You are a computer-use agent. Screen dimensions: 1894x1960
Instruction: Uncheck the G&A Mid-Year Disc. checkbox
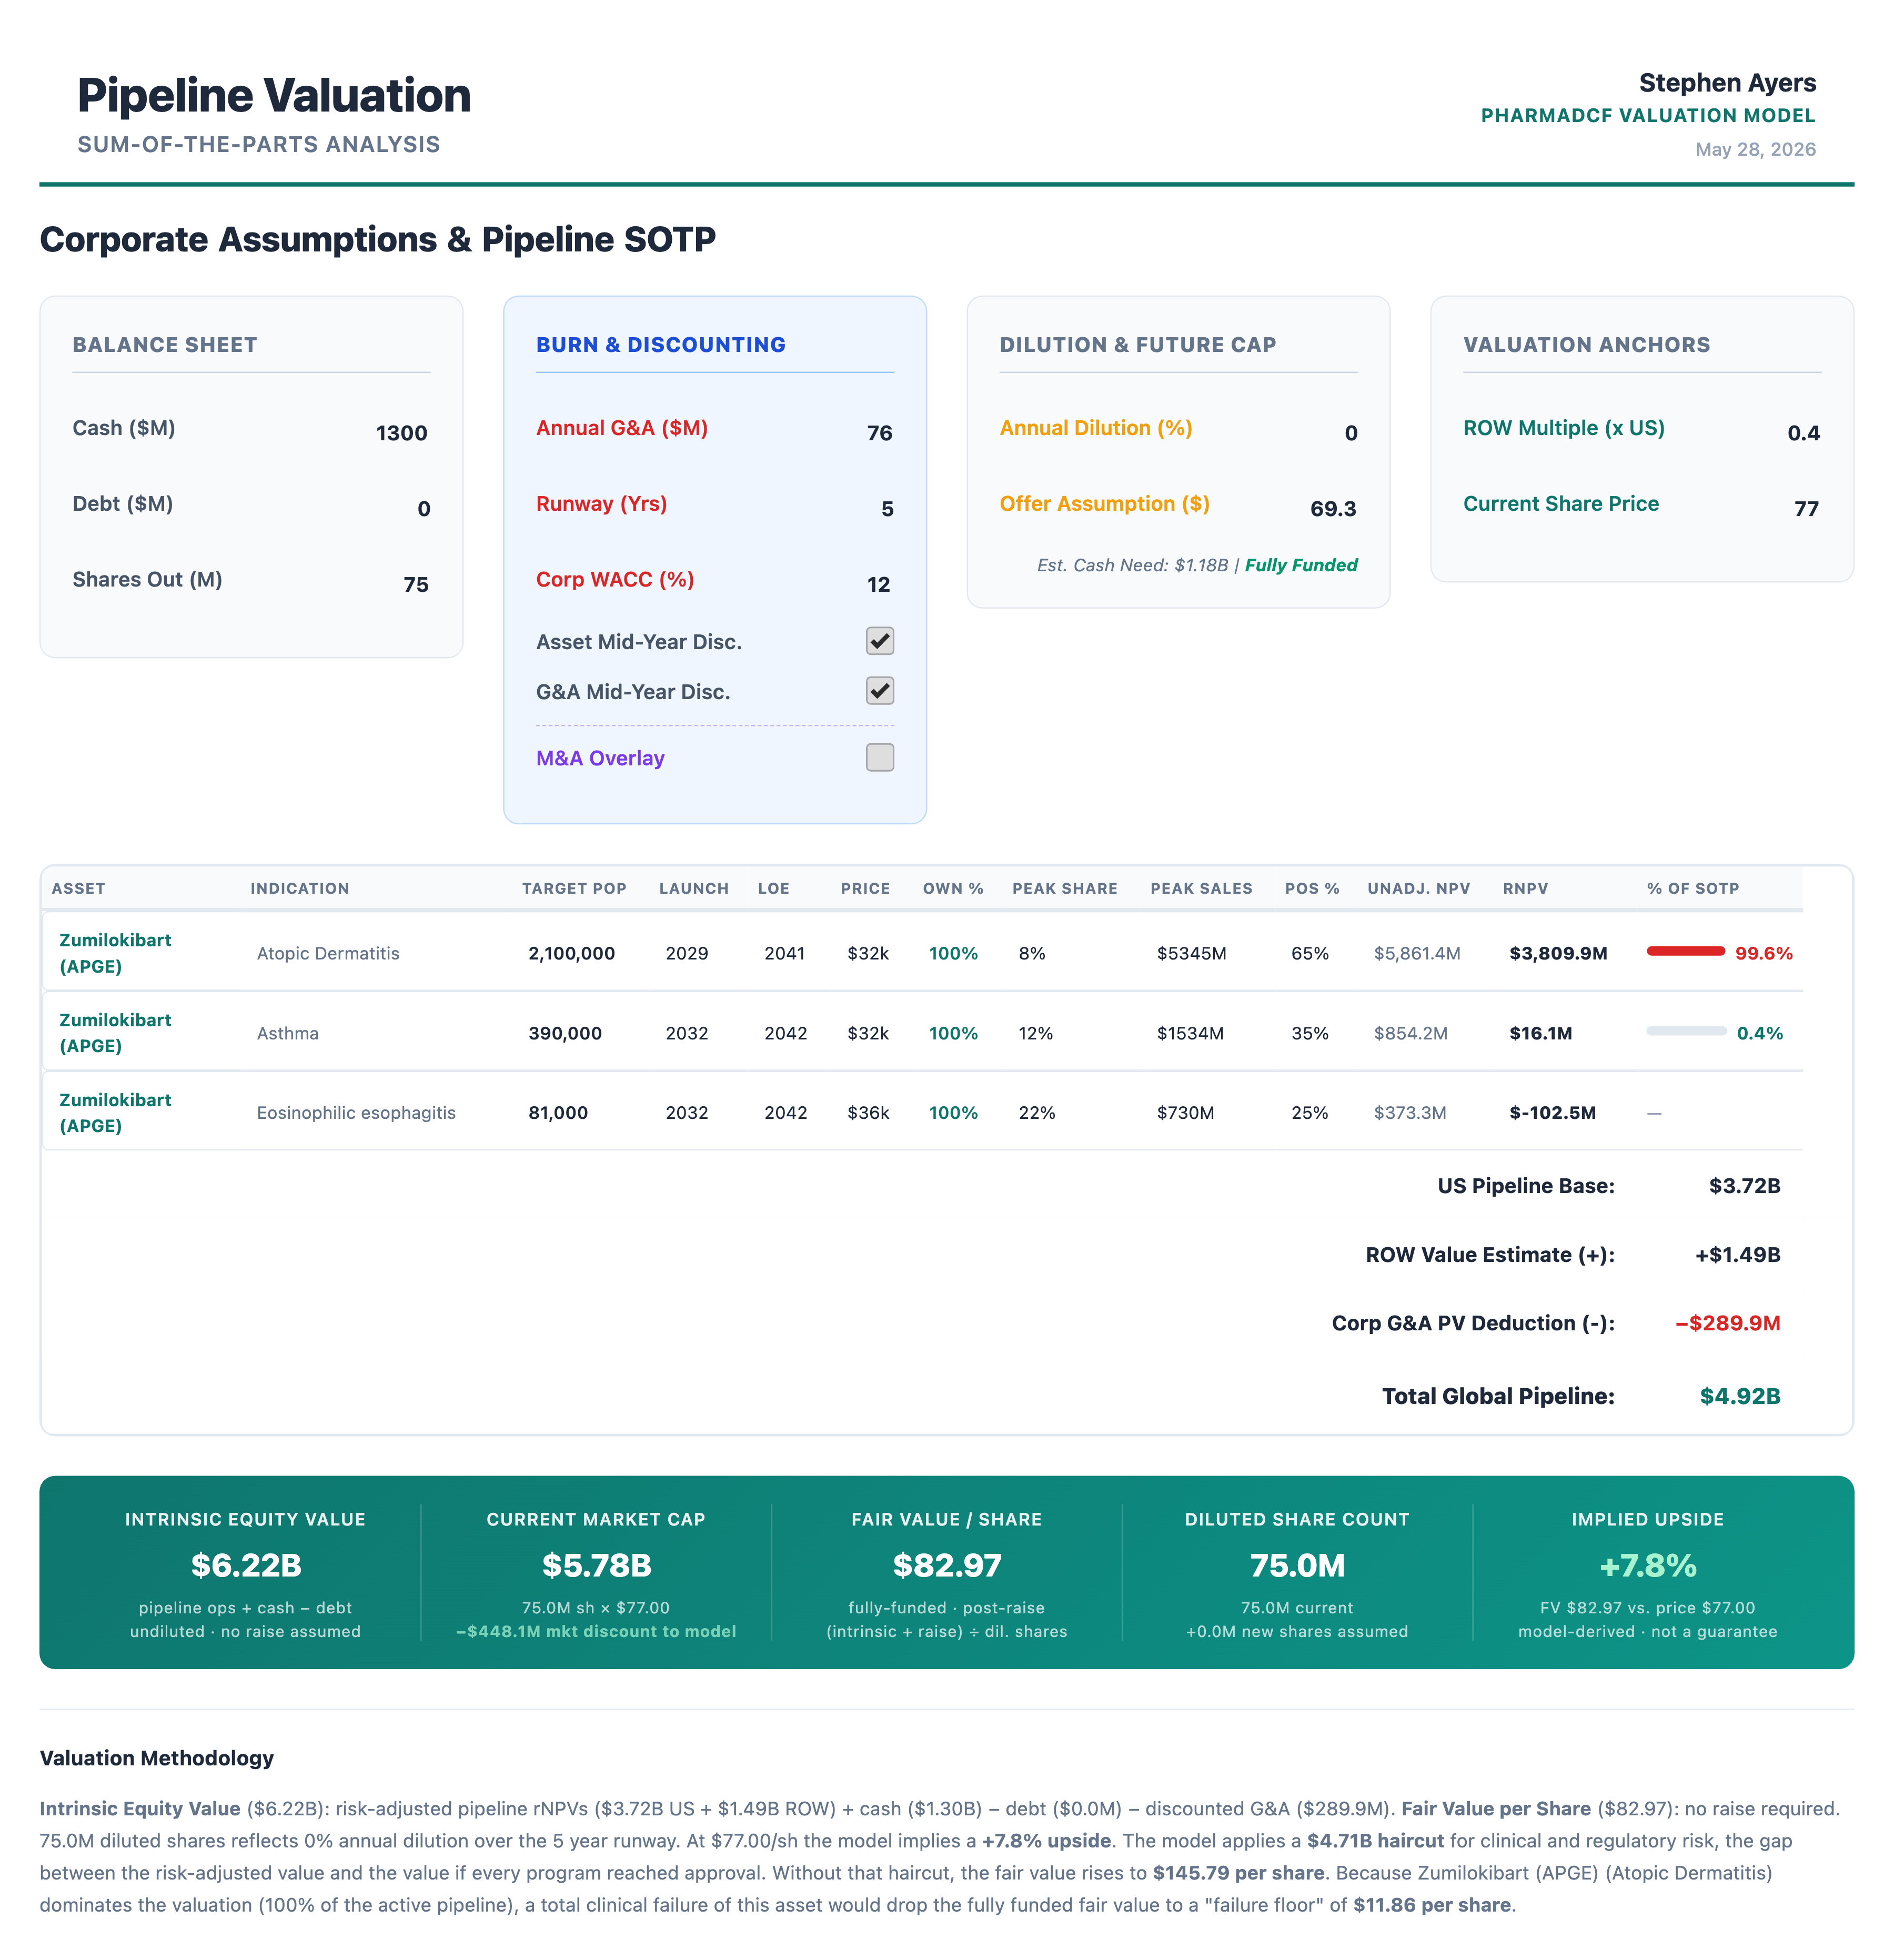879,691
